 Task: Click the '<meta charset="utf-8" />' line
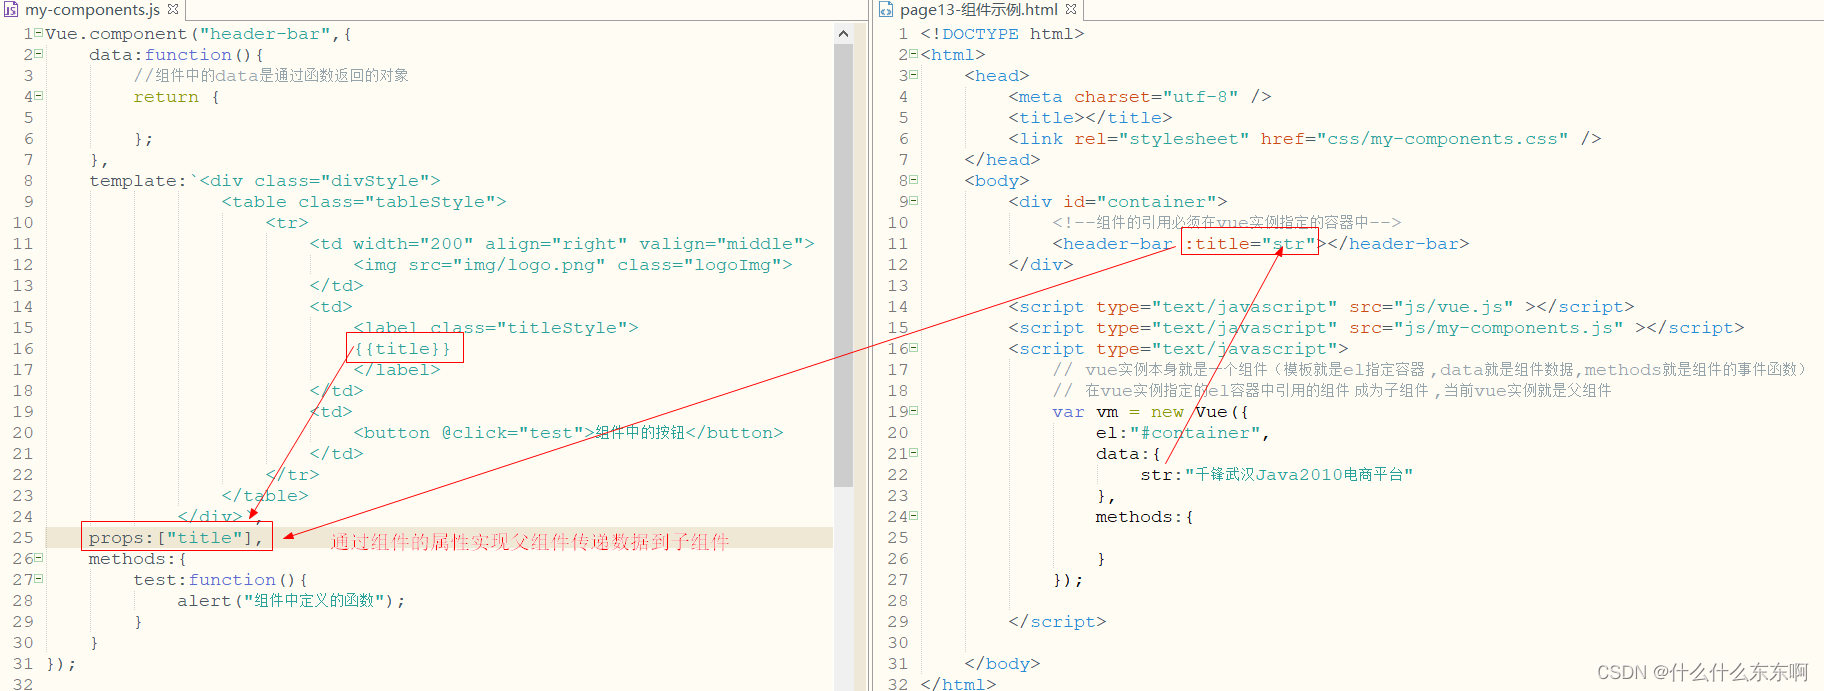click(1140, 97)
